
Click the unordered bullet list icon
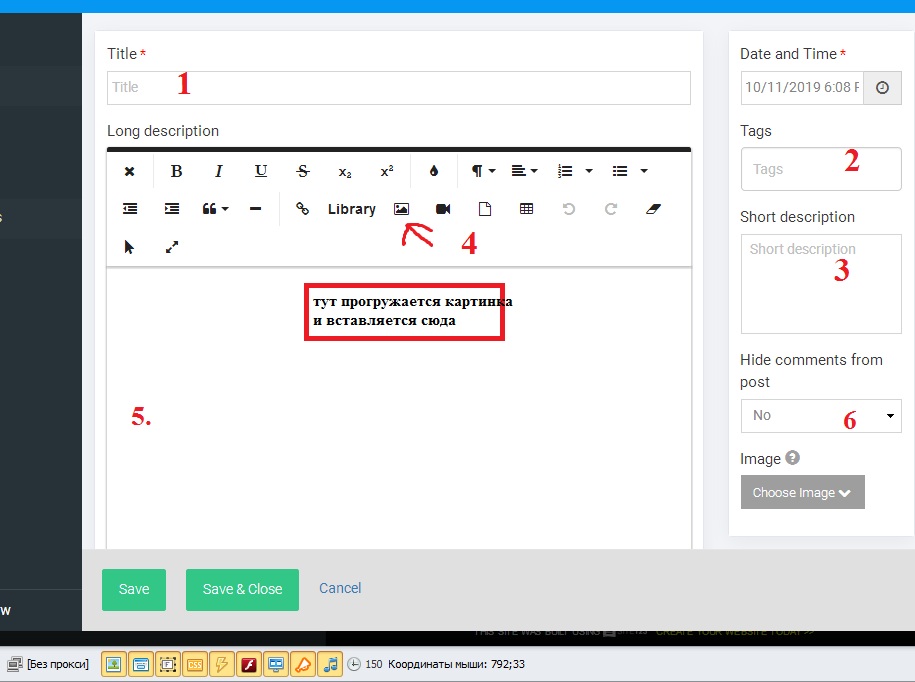click(620, 171)
